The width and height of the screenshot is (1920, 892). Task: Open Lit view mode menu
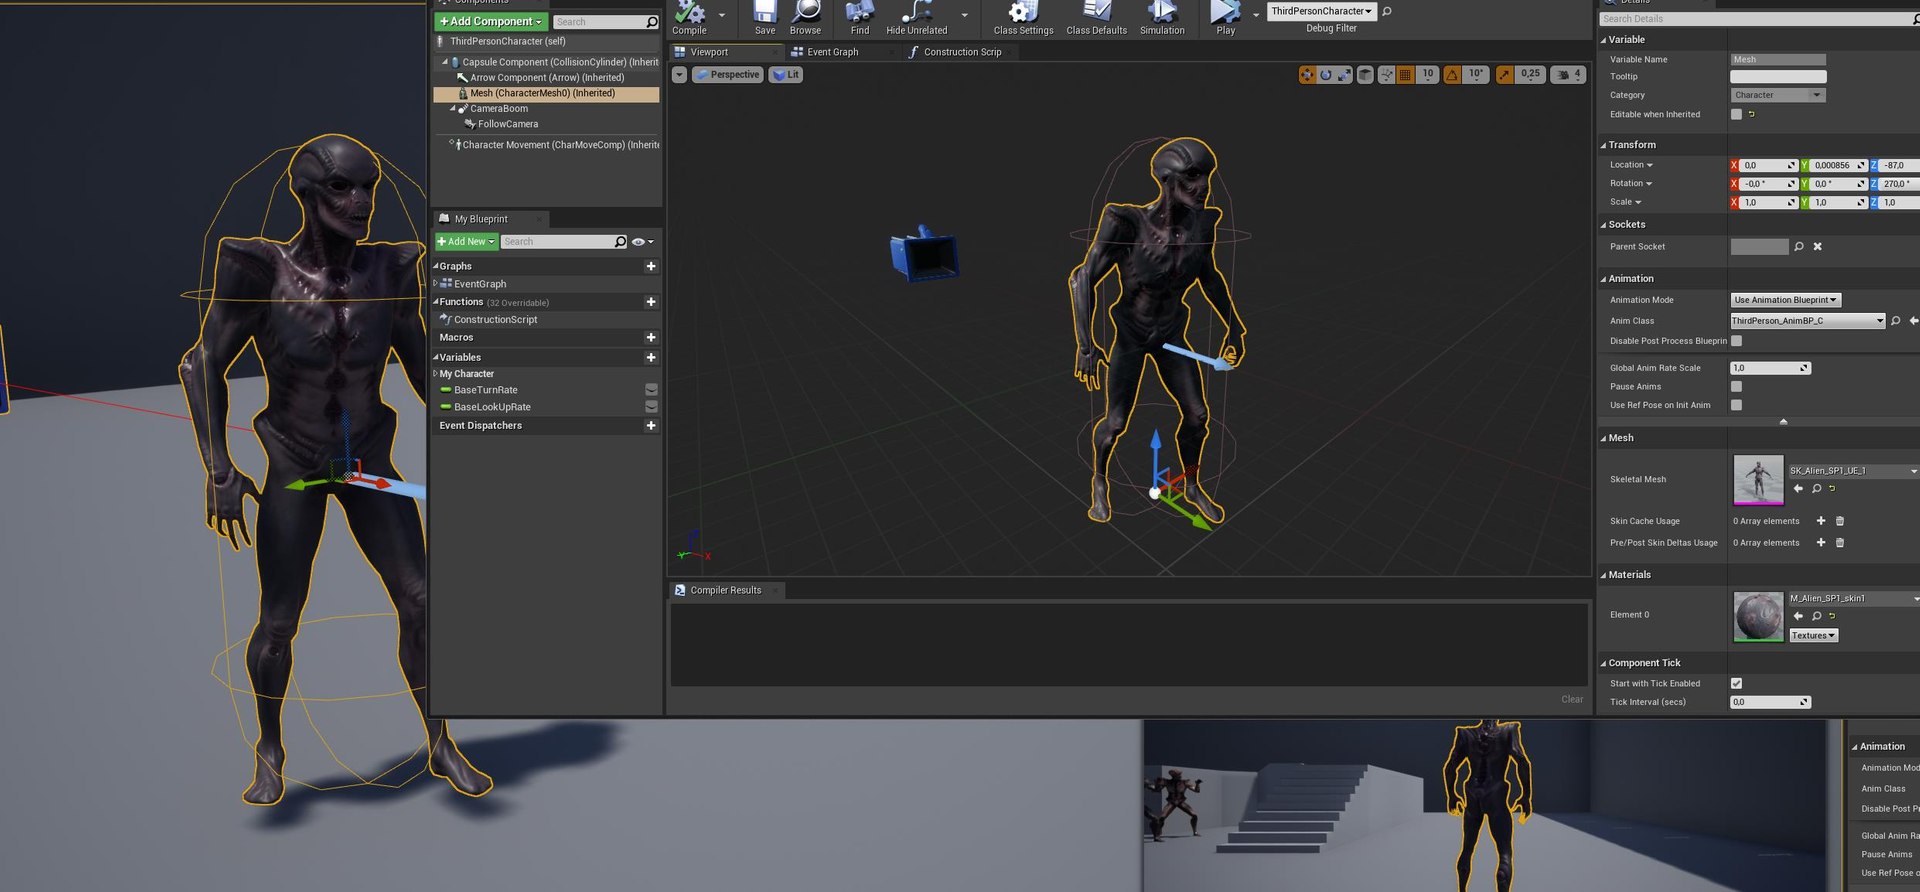click(786, 75)
